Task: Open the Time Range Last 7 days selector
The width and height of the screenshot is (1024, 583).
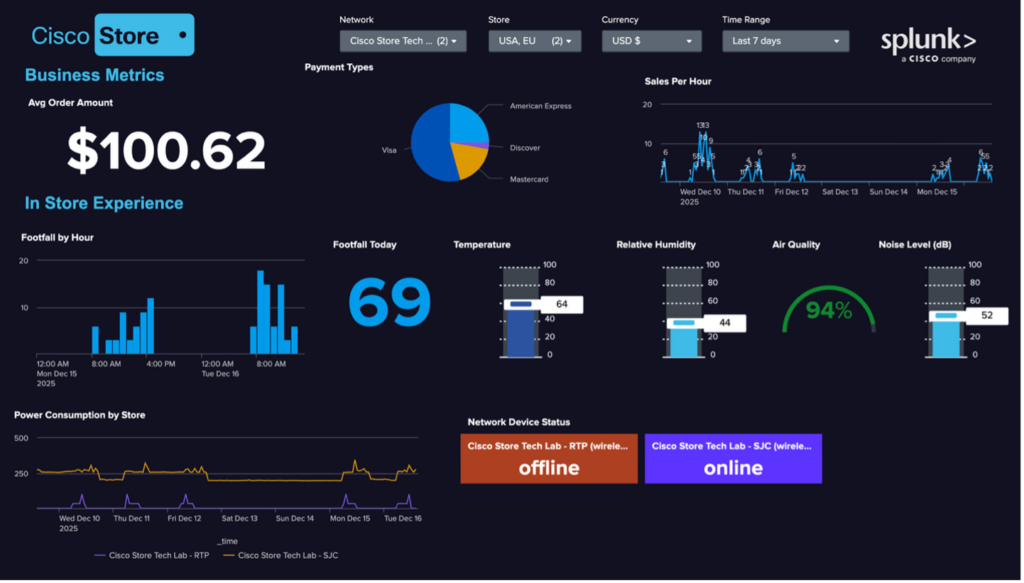Action: pos(785,41)
